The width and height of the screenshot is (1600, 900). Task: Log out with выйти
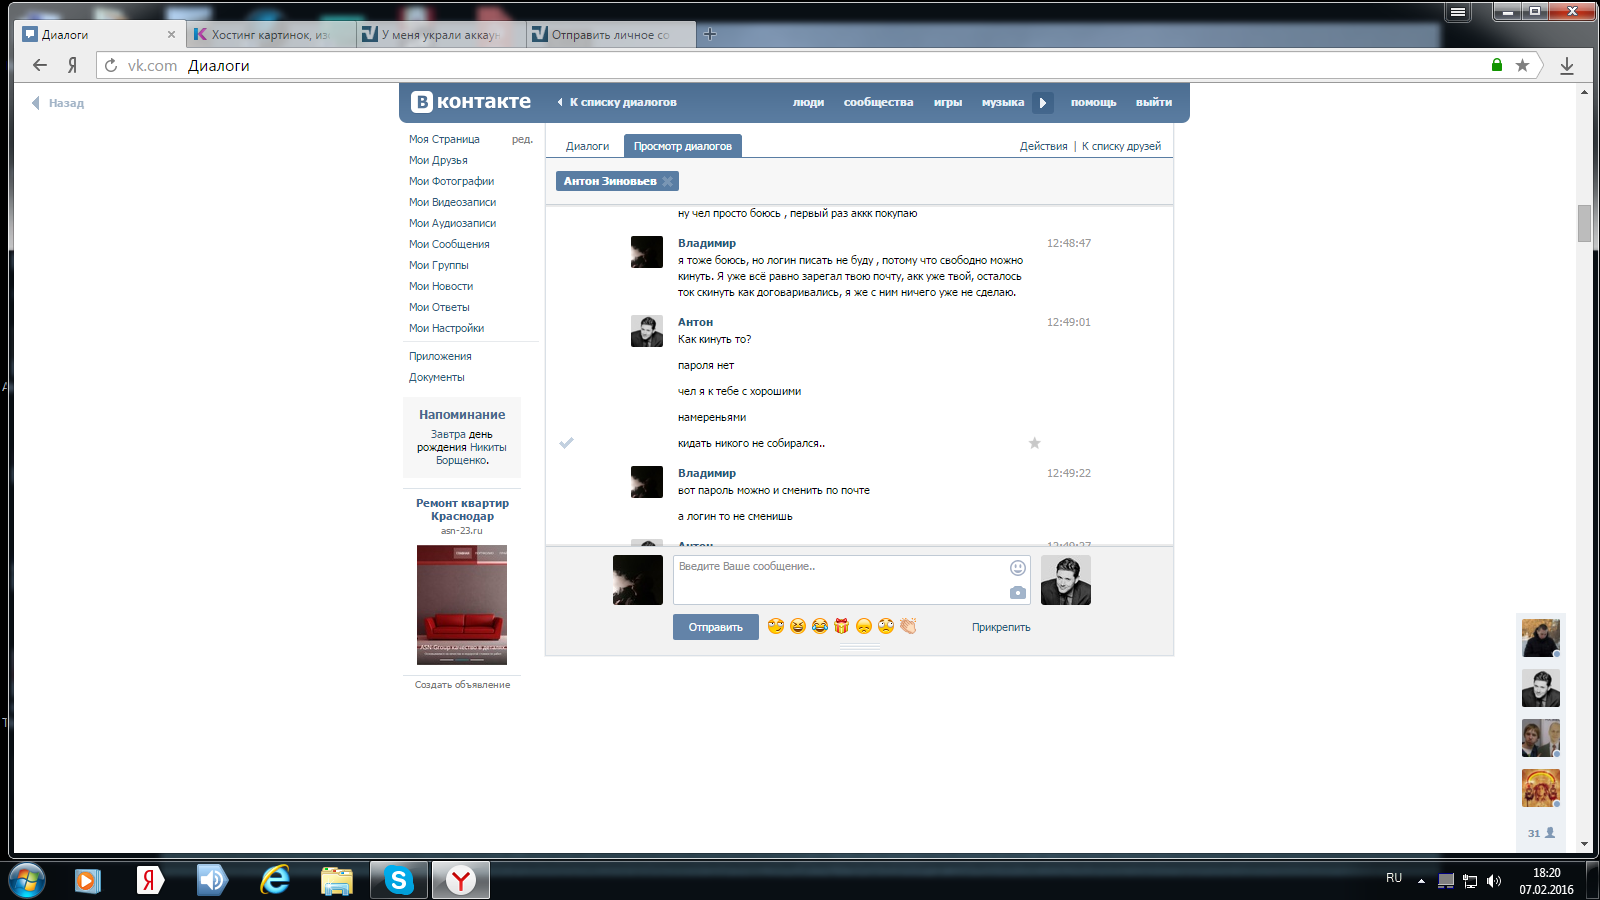pos(1154,102)
